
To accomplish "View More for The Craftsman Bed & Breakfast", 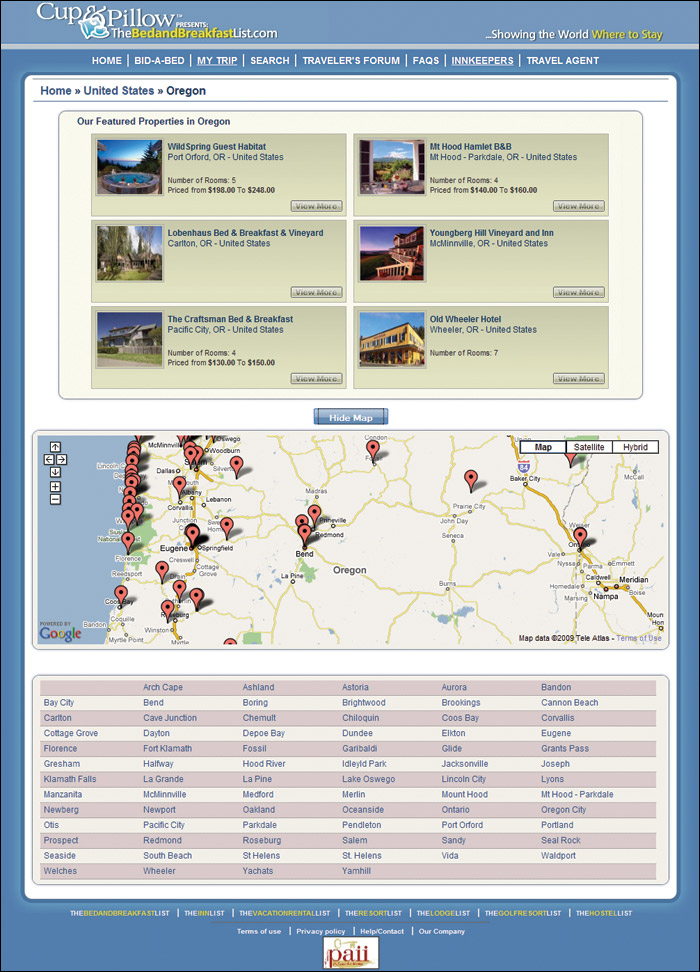I will point(316,379).
